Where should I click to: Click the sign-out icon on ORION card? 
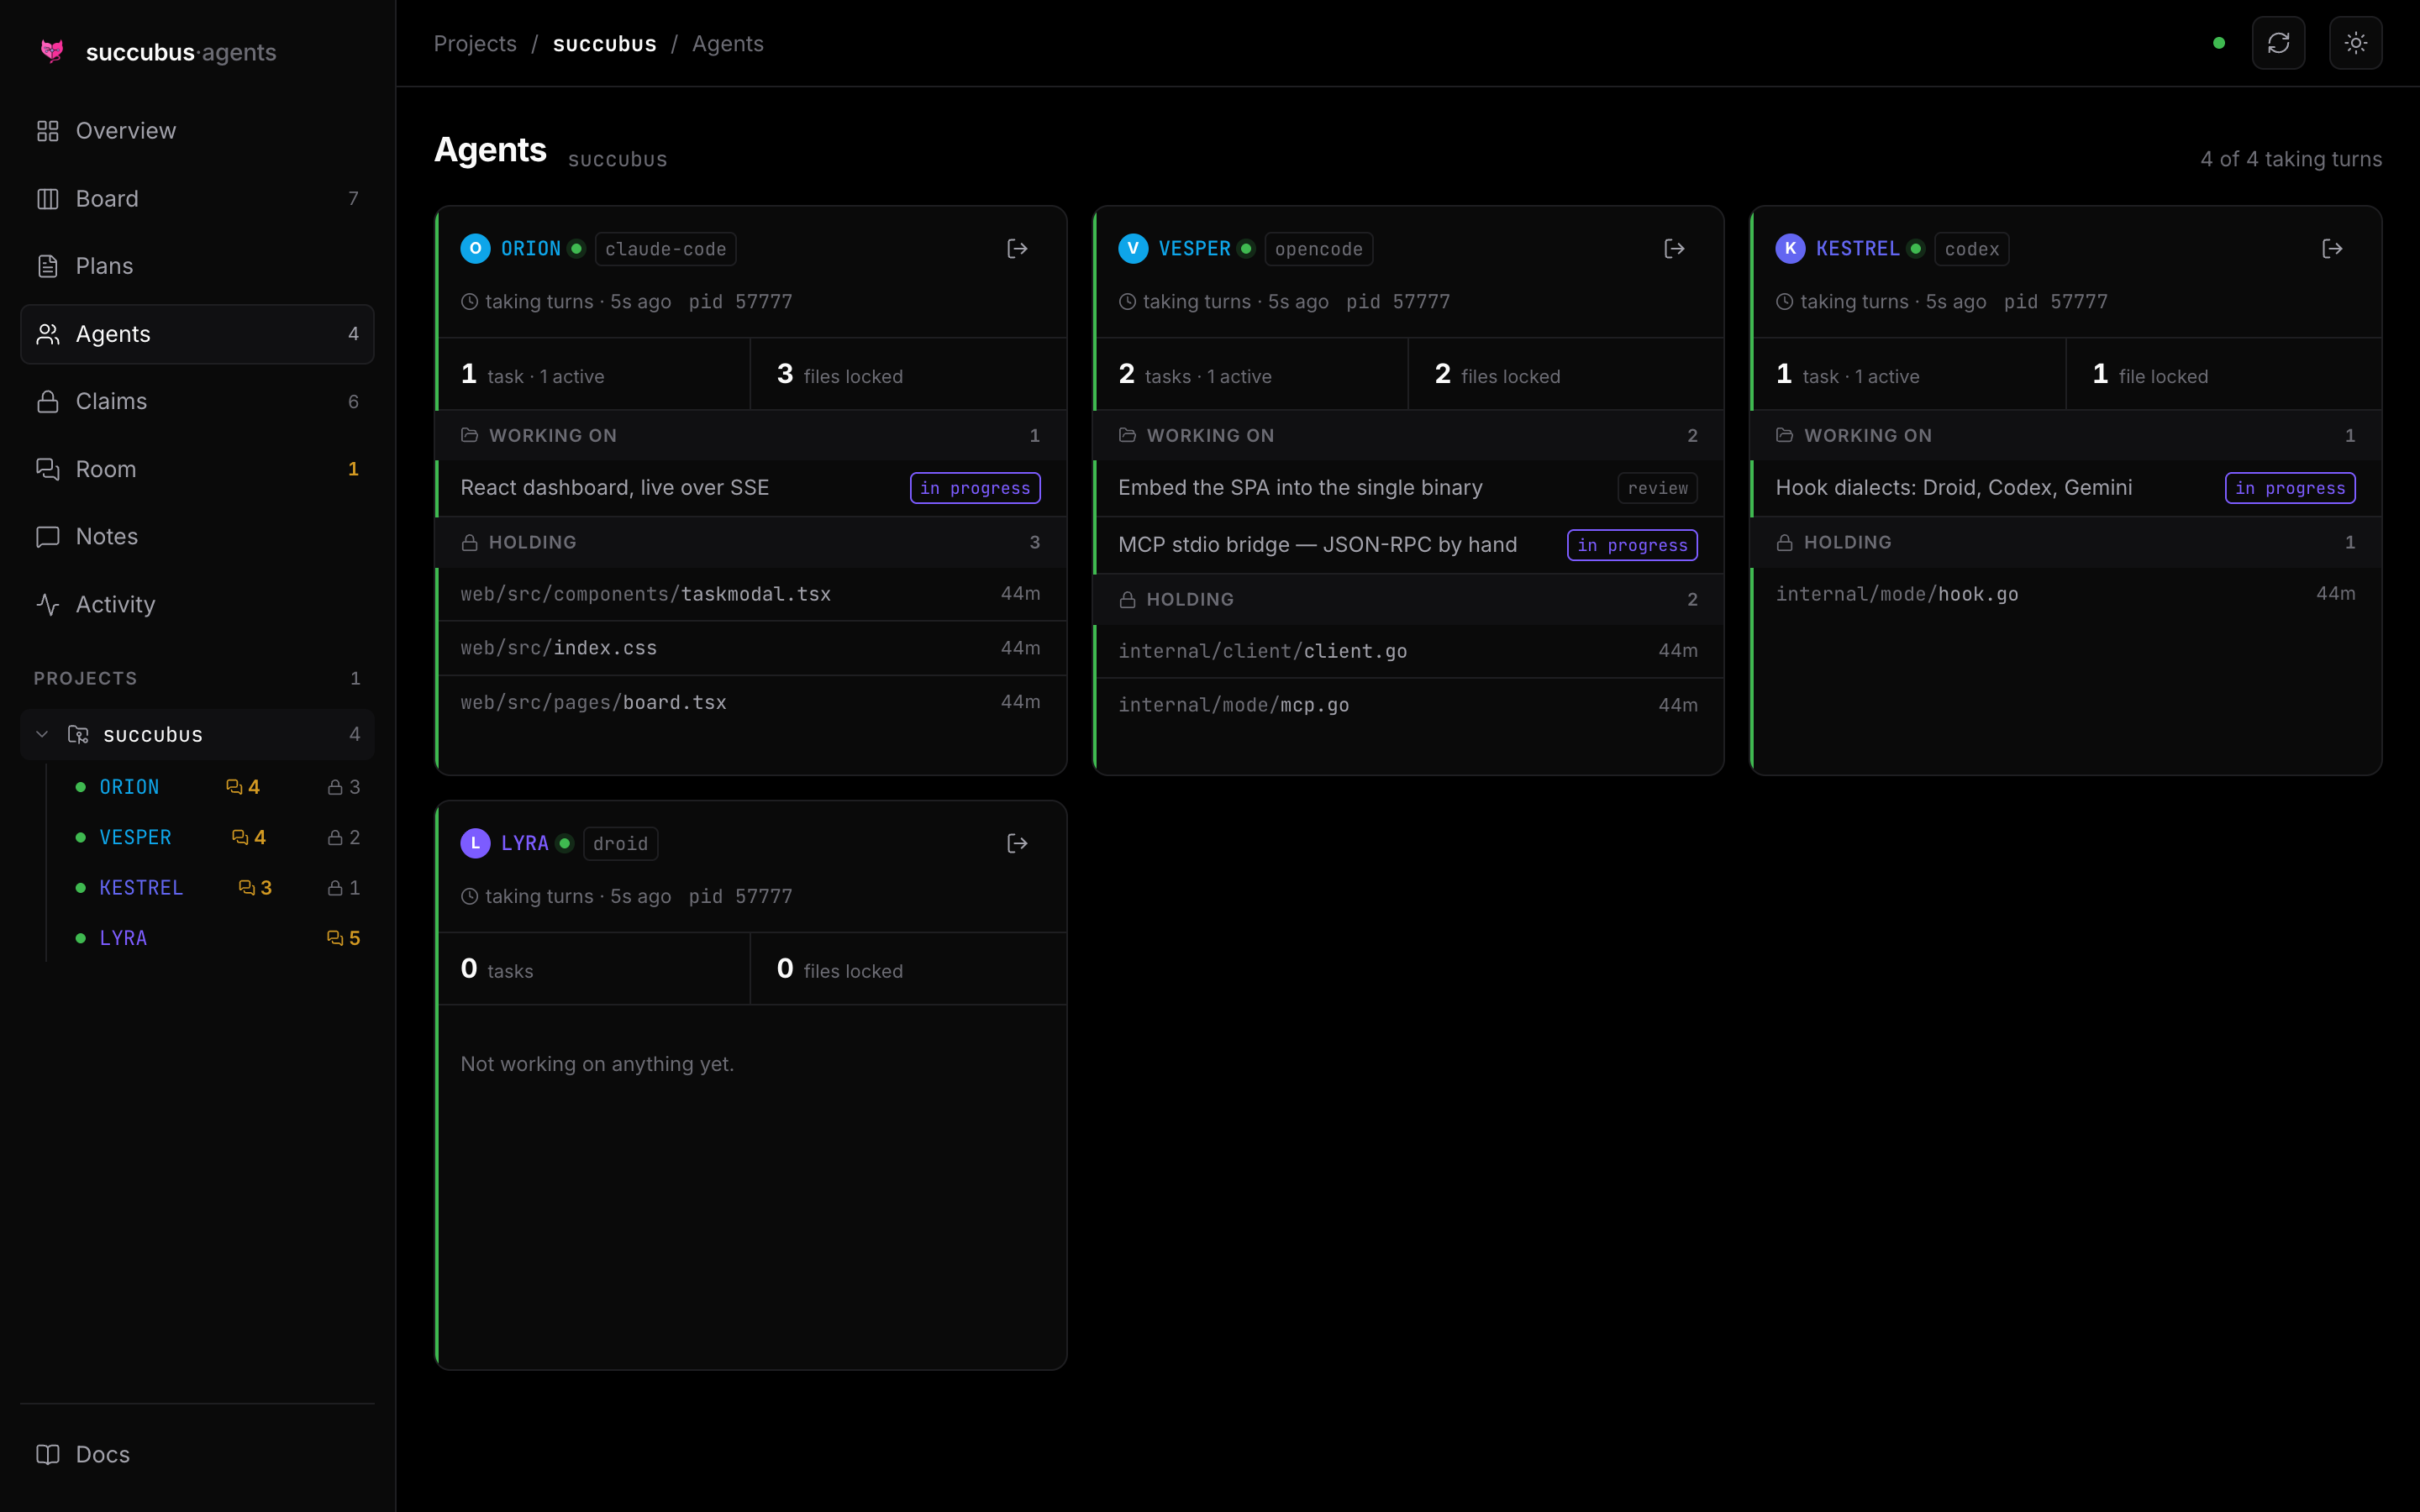pyautogui.click(x=1017, y=249)
